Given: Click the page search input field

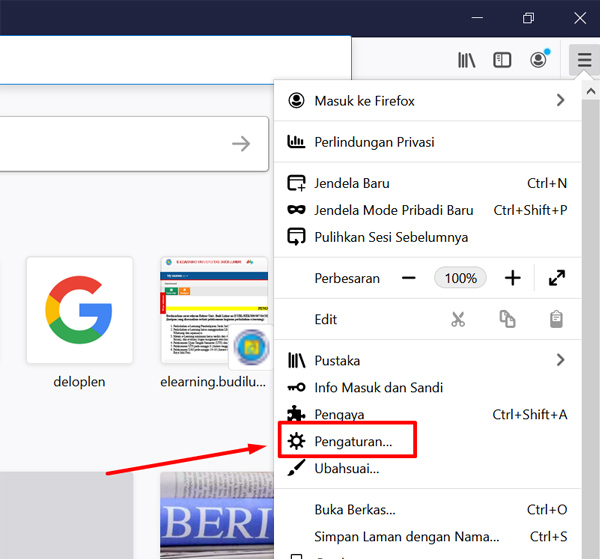Looking at the screenshot, I should pyautogui.click(x=134, y=144).
